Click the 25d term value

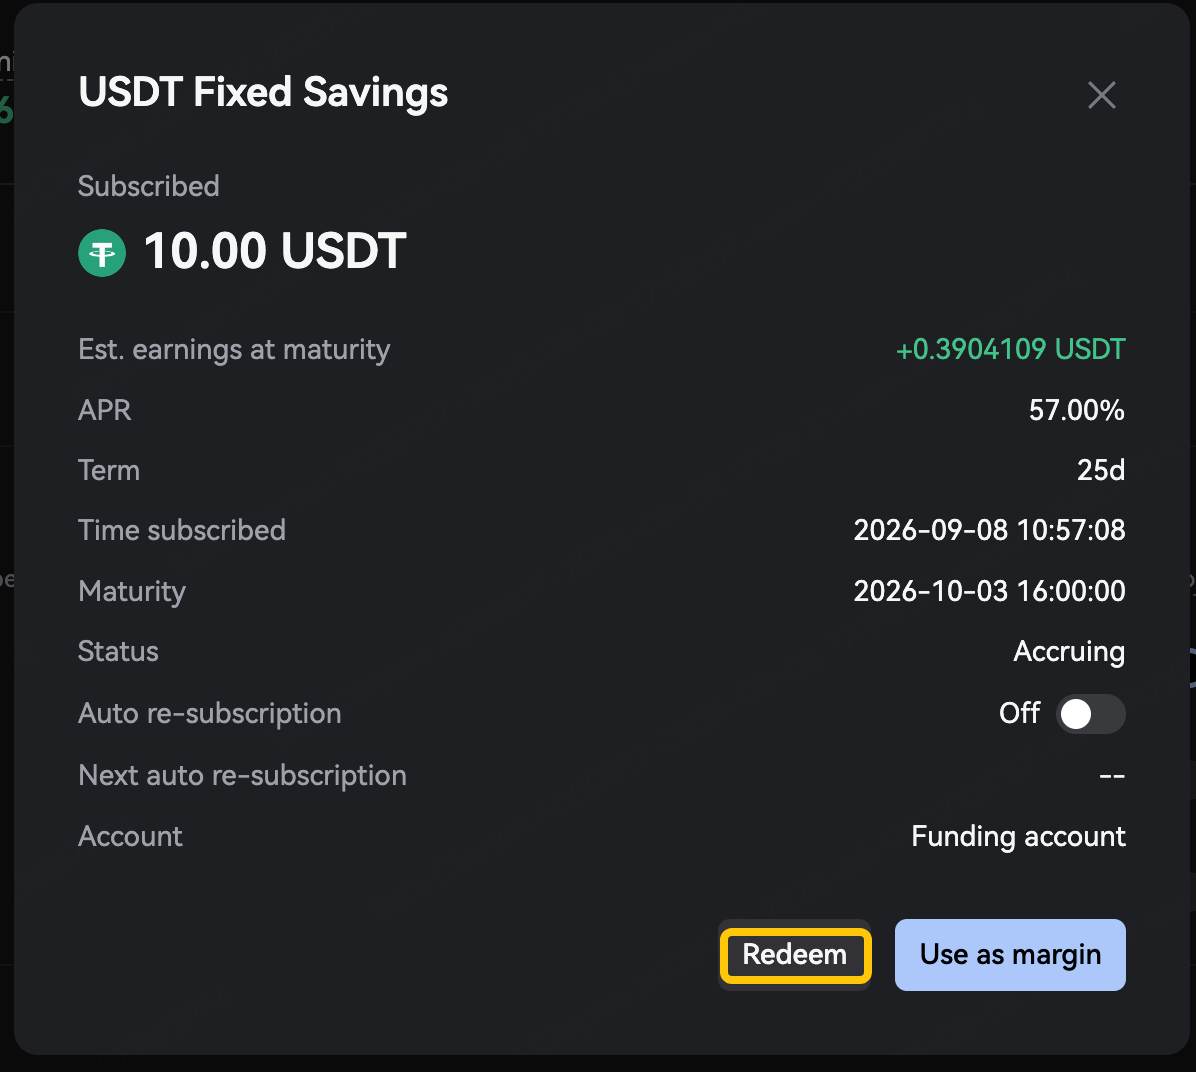coord(1101,470)
